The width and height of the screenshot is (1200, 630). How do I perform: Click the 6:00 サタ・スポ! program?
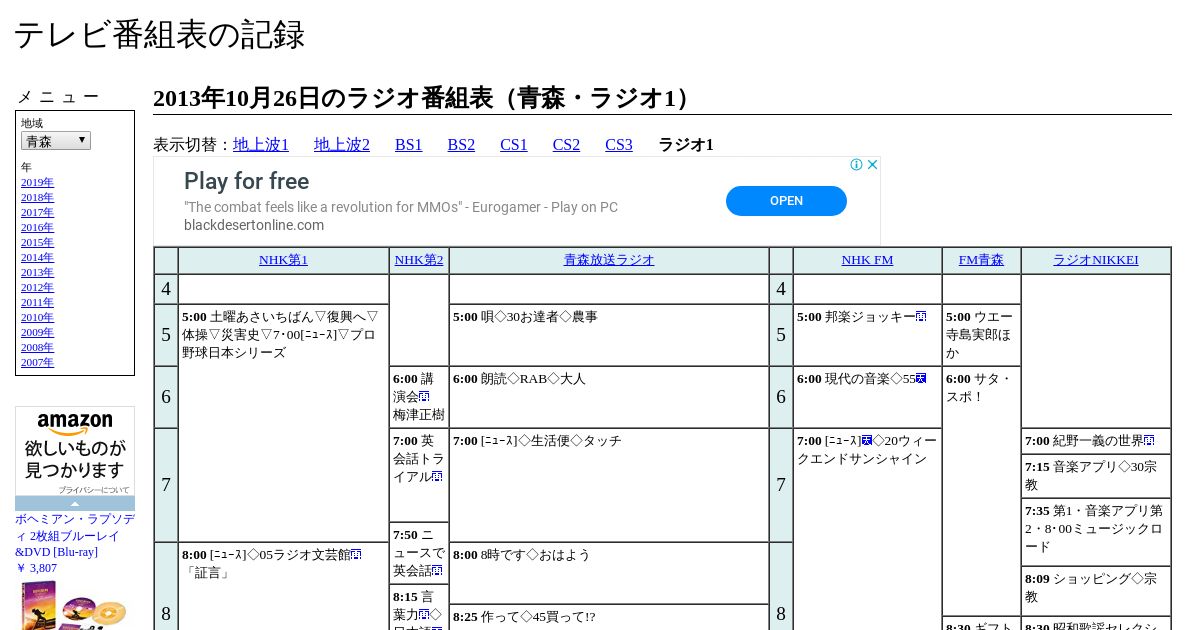[981, 491]
